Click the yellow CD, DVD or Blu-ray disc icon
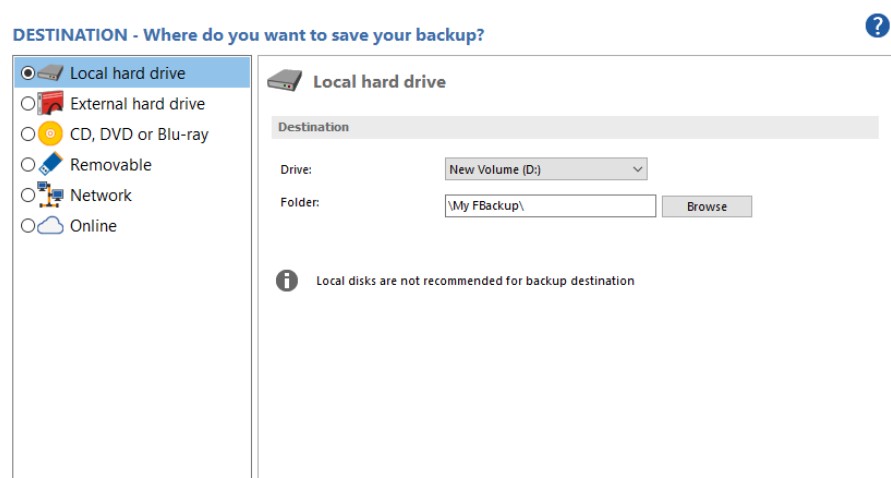The height and width of the screenshot is (478, 891). point(51,134)
